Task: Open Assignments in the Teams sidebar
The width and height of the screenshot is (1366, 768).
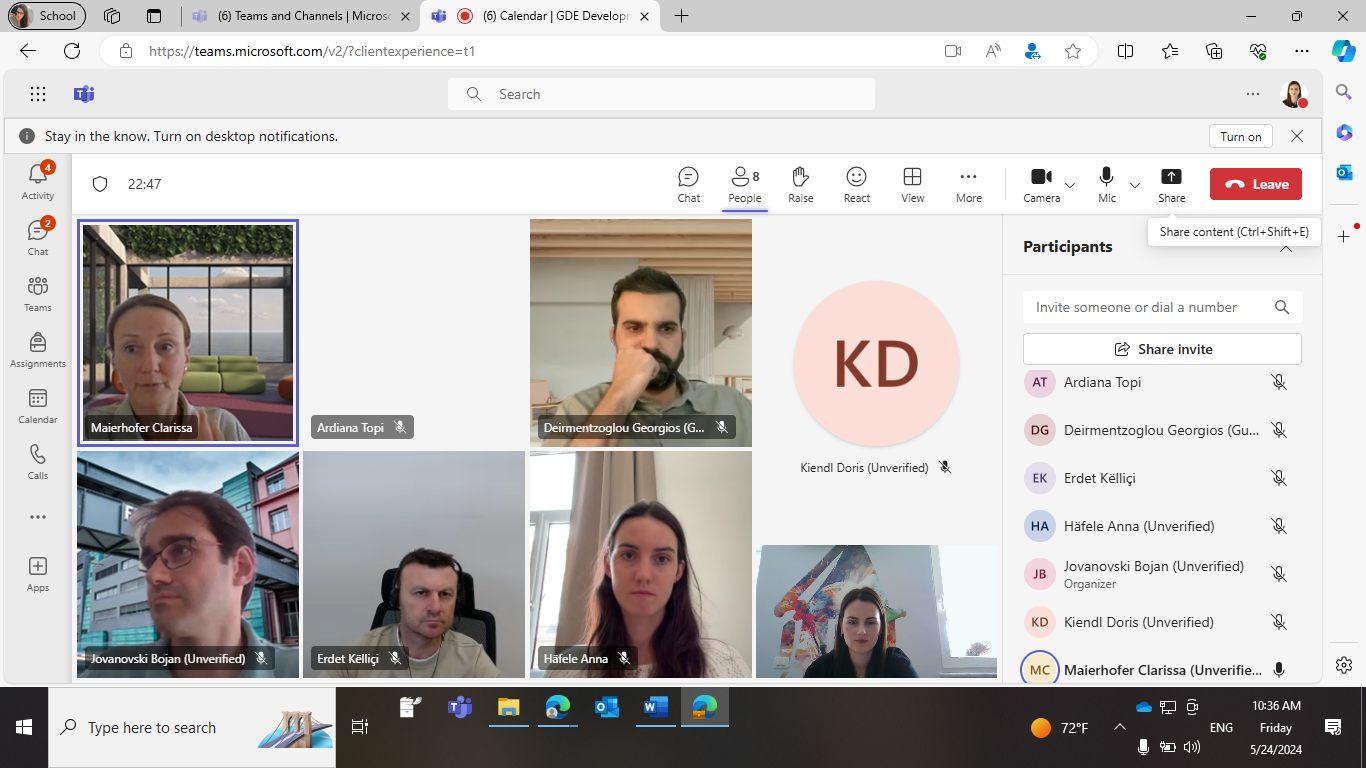Action: pos(38,350)
